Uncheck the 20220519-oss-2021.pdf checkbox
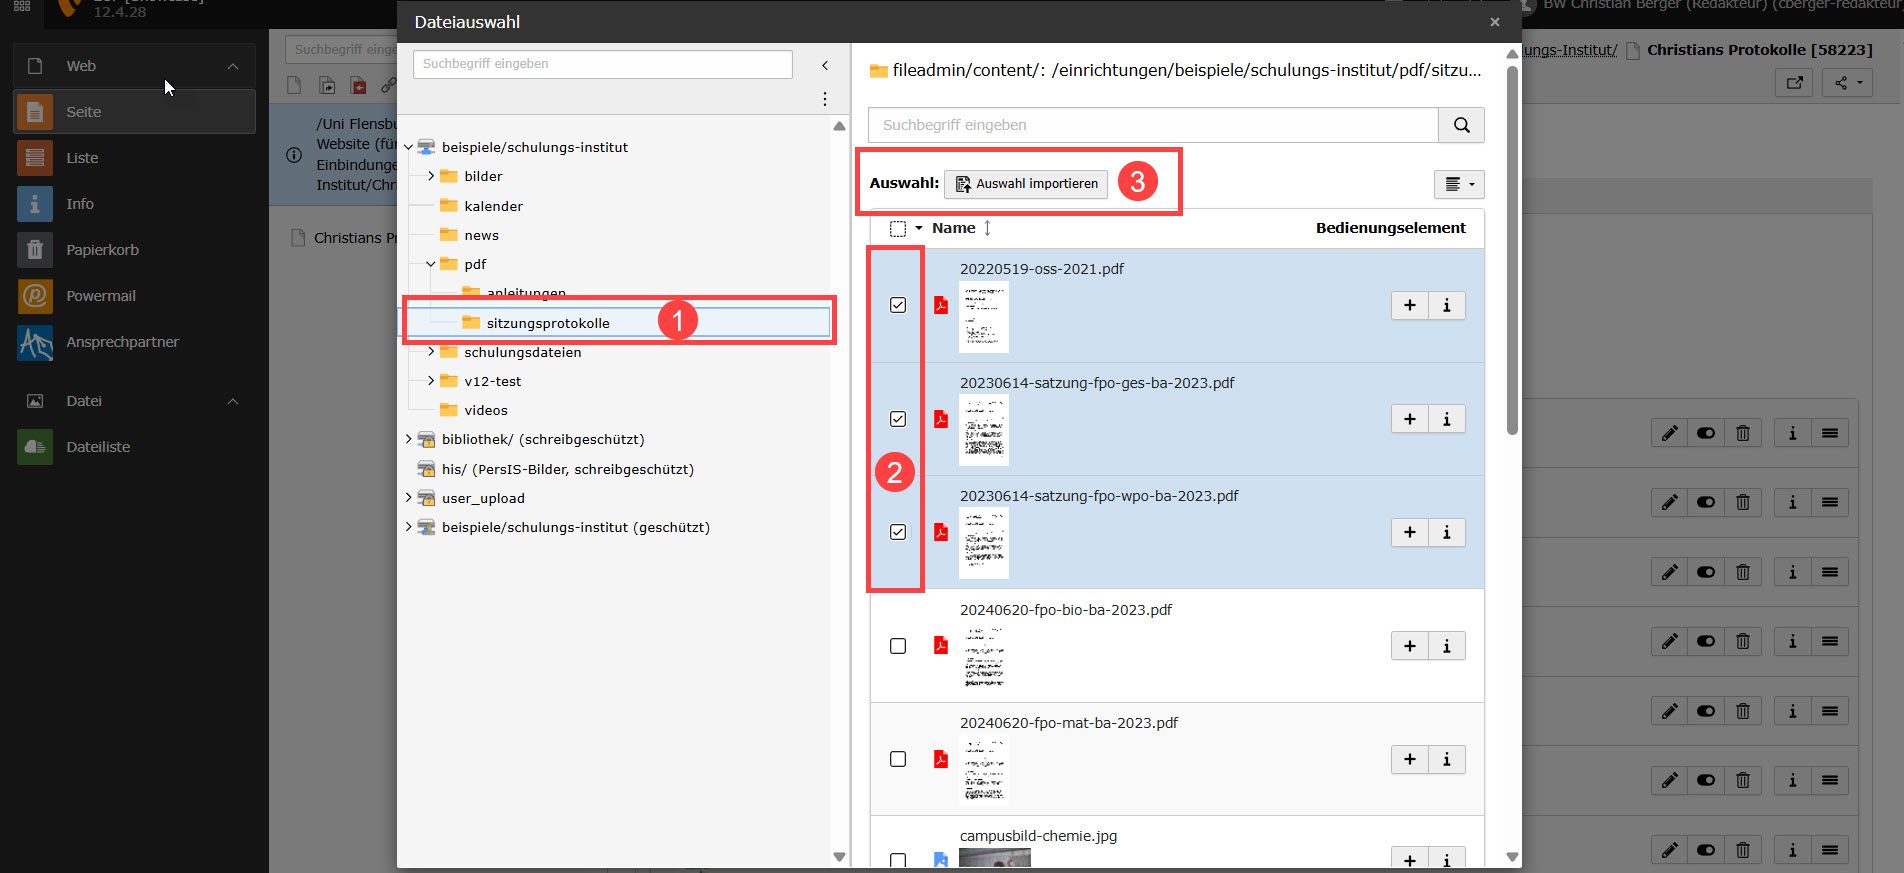The height and width of the screenshot is (873, 1904). [898, 305]
